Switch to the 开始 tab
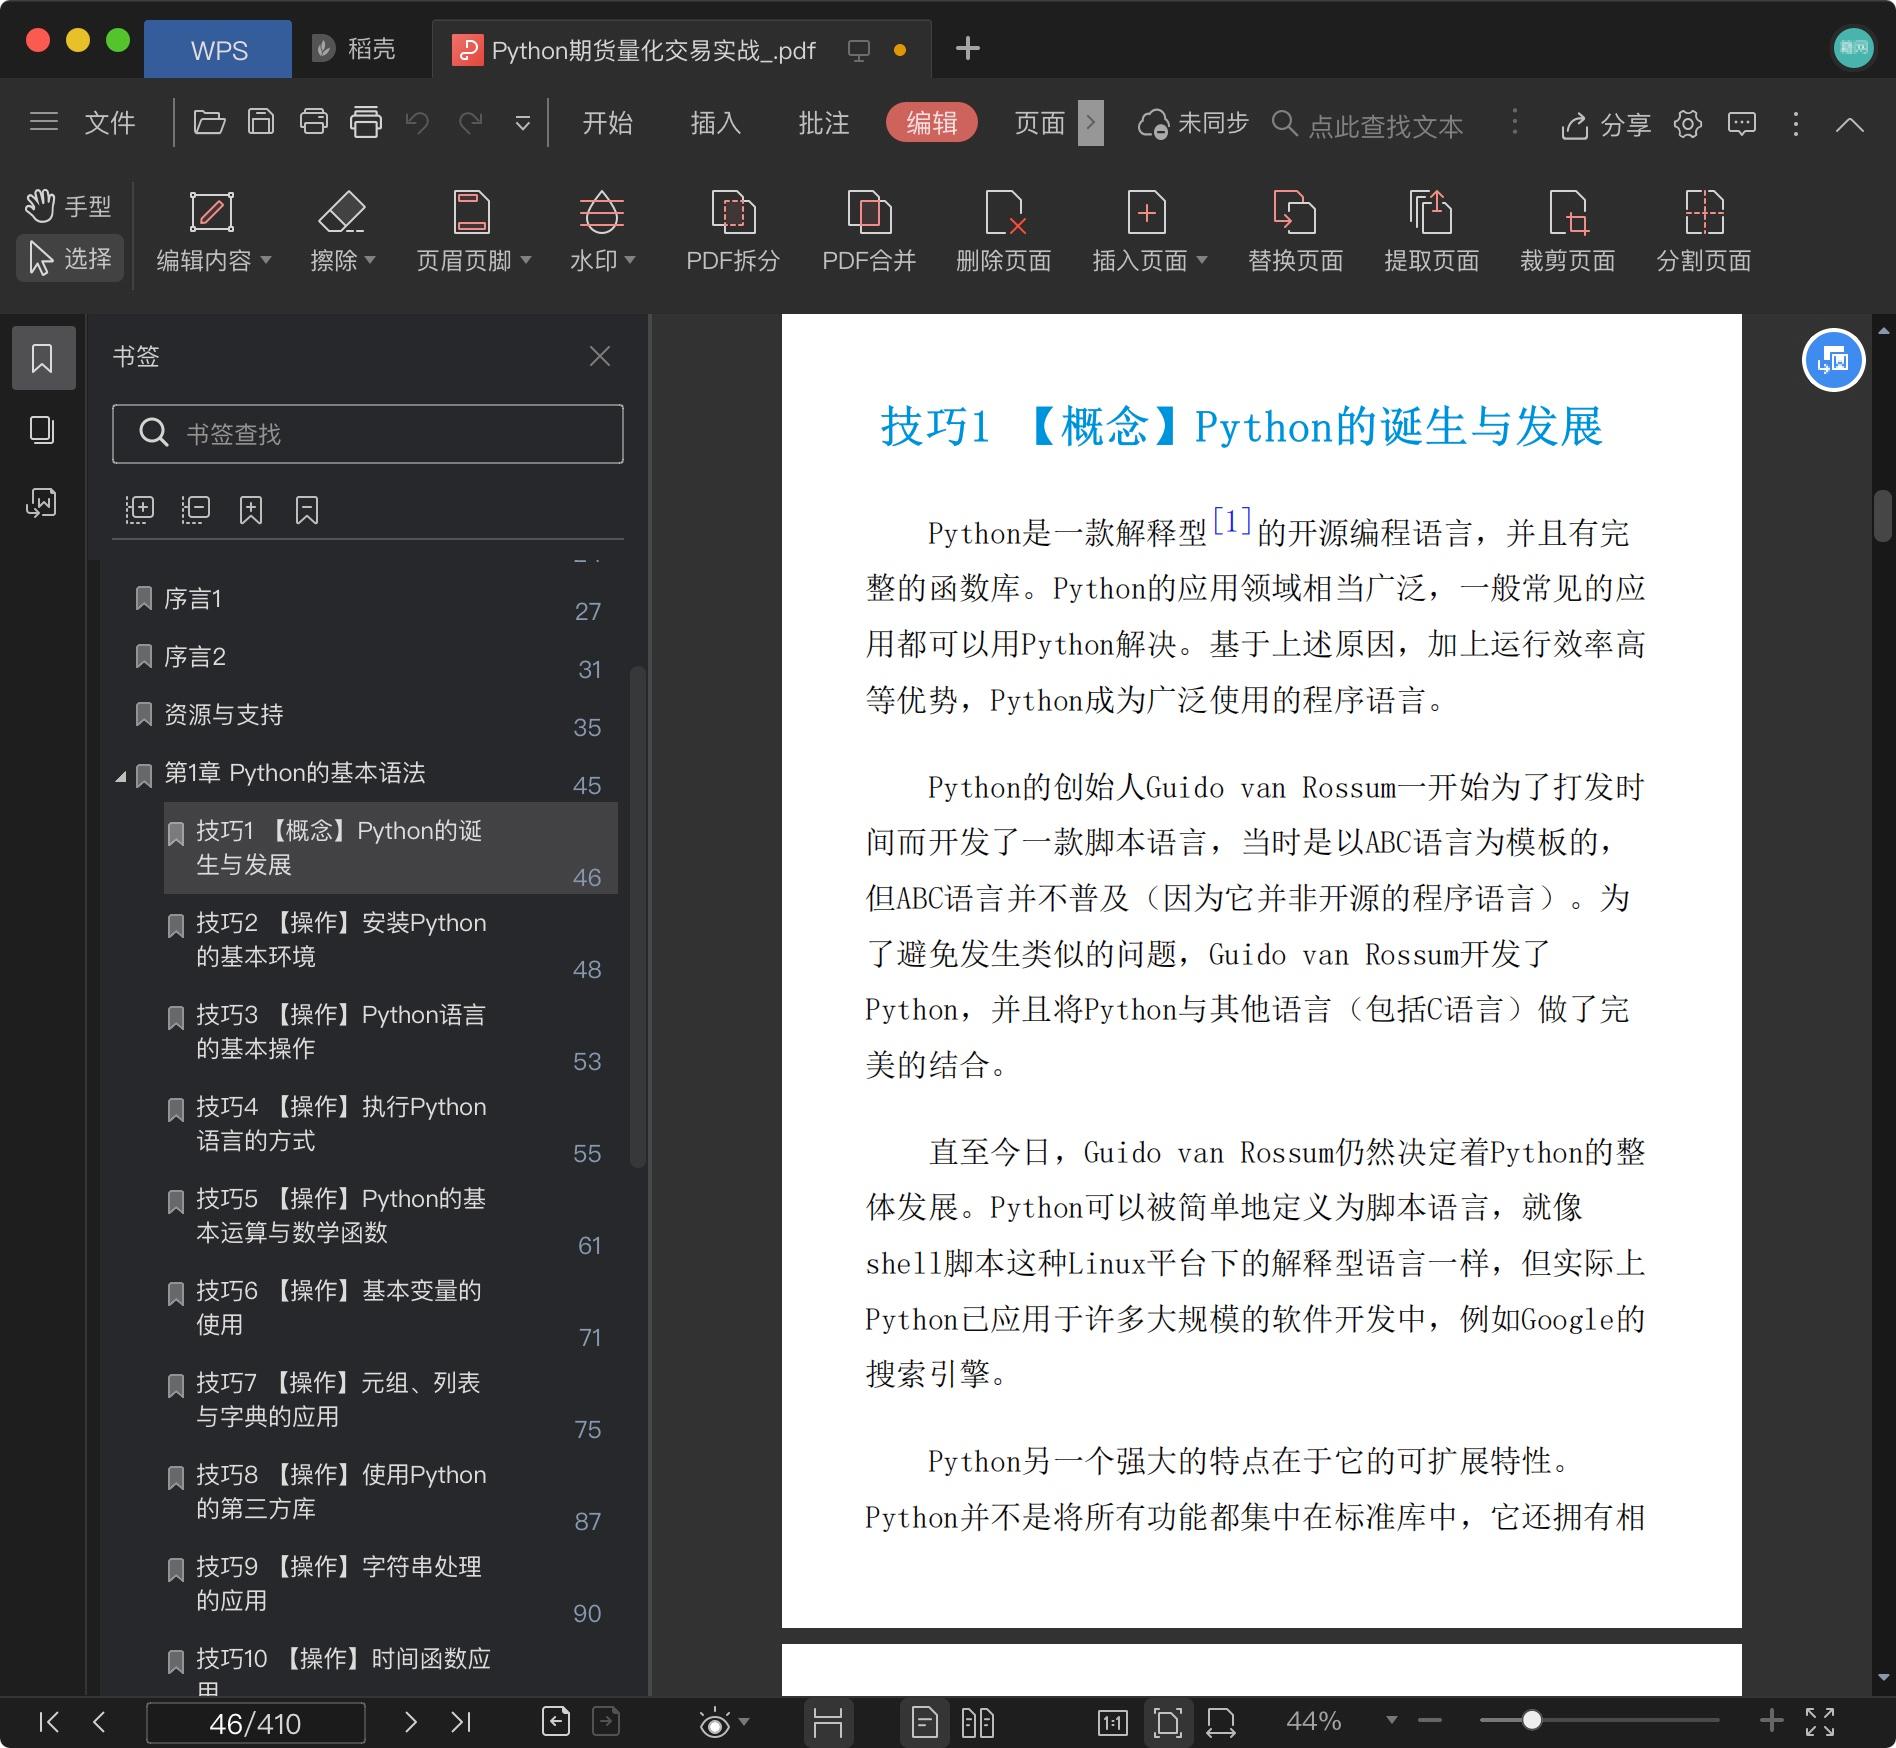The height and width of the screenshot is (1748, 1896). click(x=607, y=122)
